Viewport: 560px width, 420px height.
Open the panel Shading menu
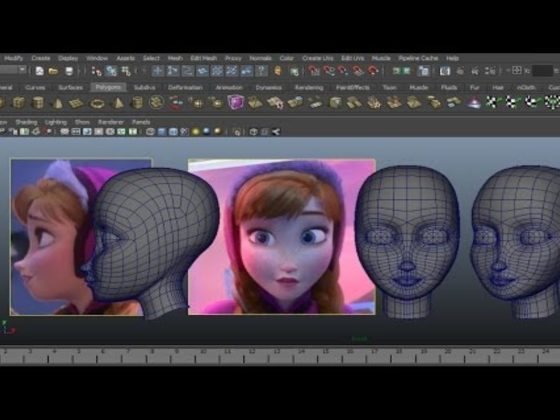[x=26, y=122]
